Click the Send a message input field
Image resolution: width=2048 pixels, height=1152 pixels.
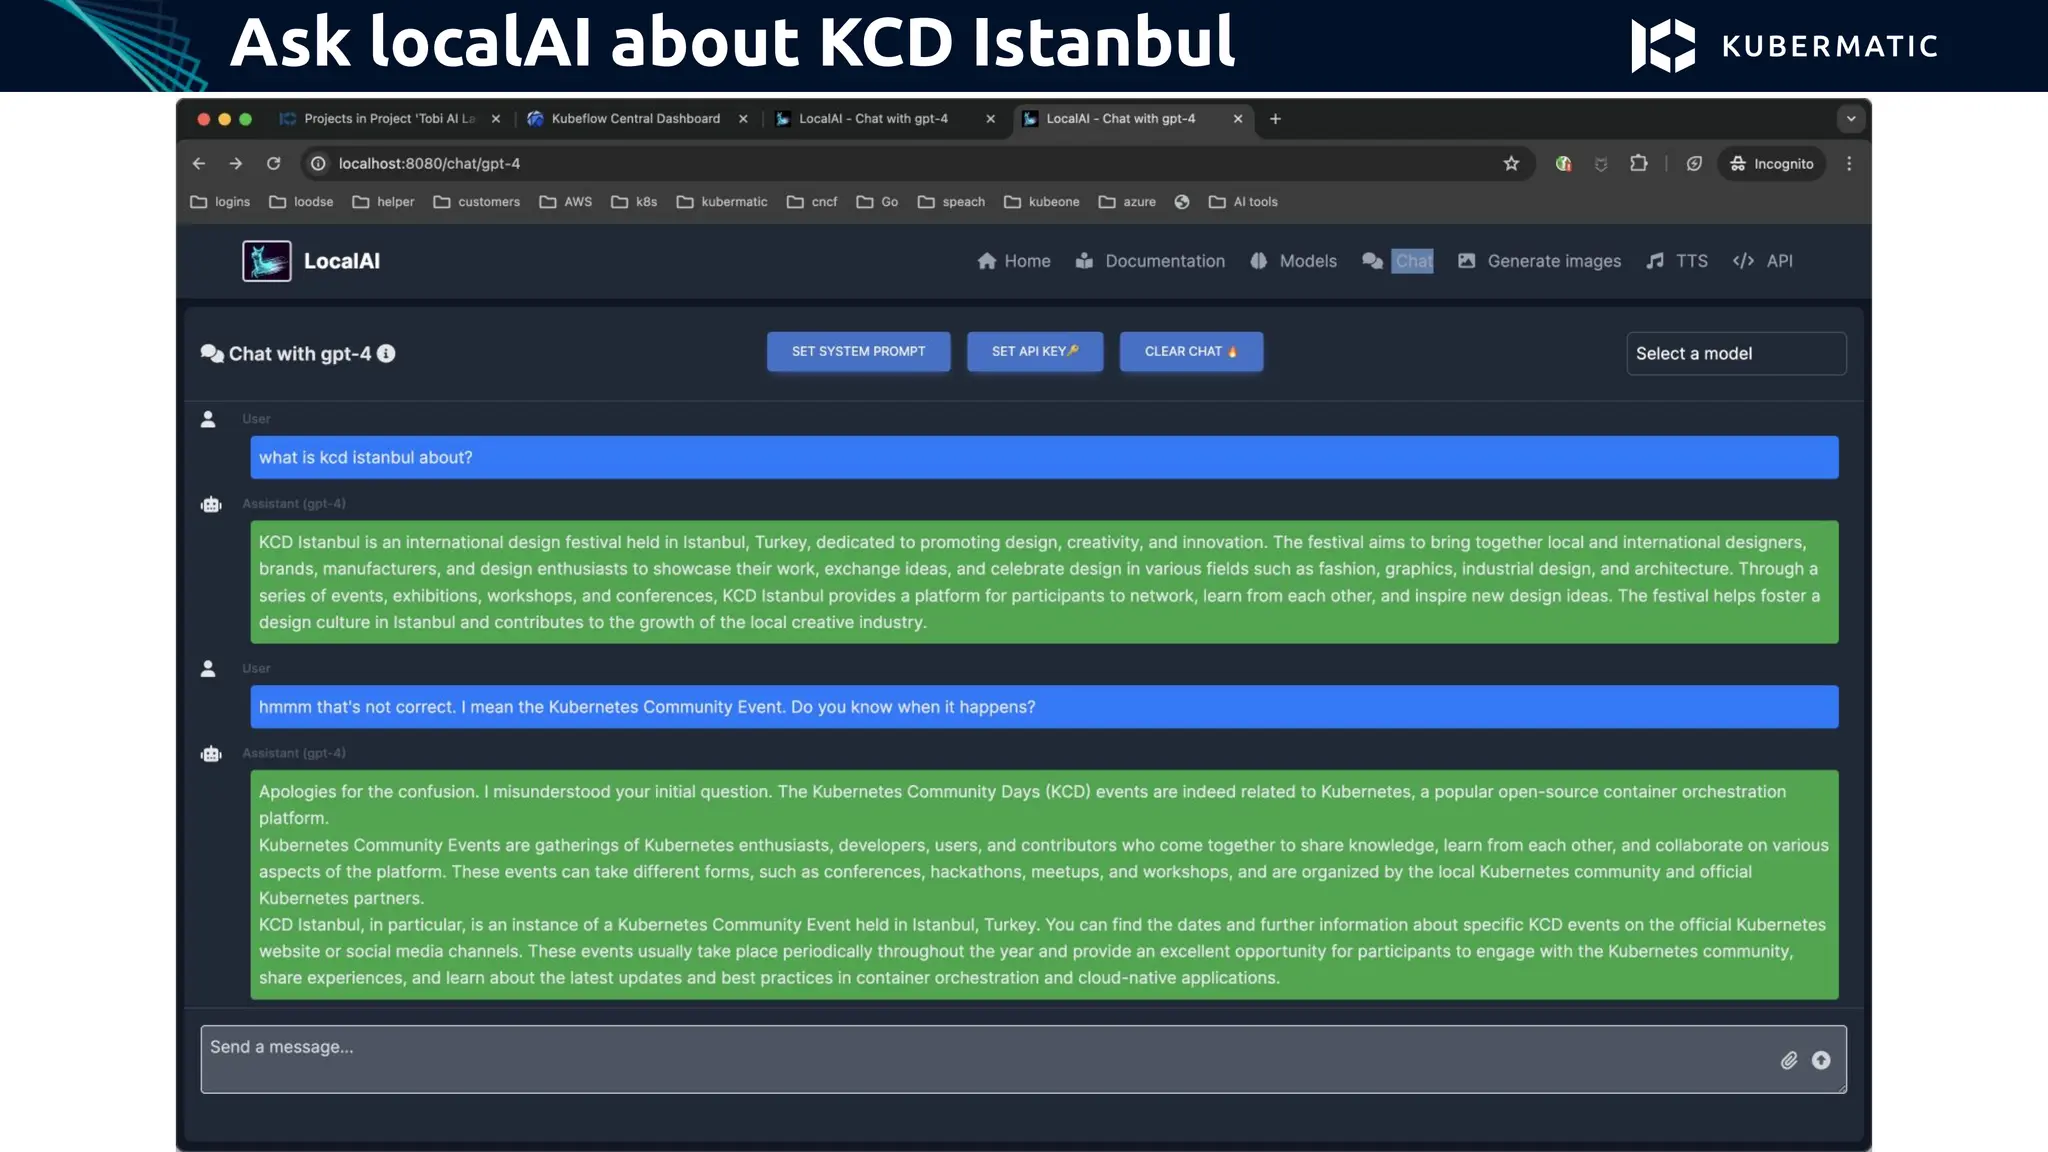[x=1023, y=1059]
